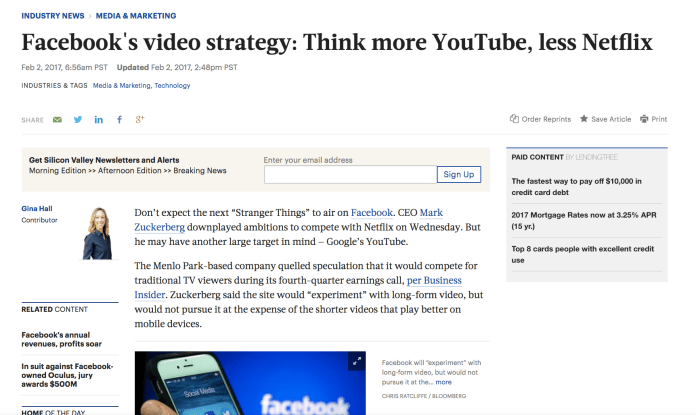696x415 pixels.
Task: Share article on LinkedIn
Action: tap(99, 120)
